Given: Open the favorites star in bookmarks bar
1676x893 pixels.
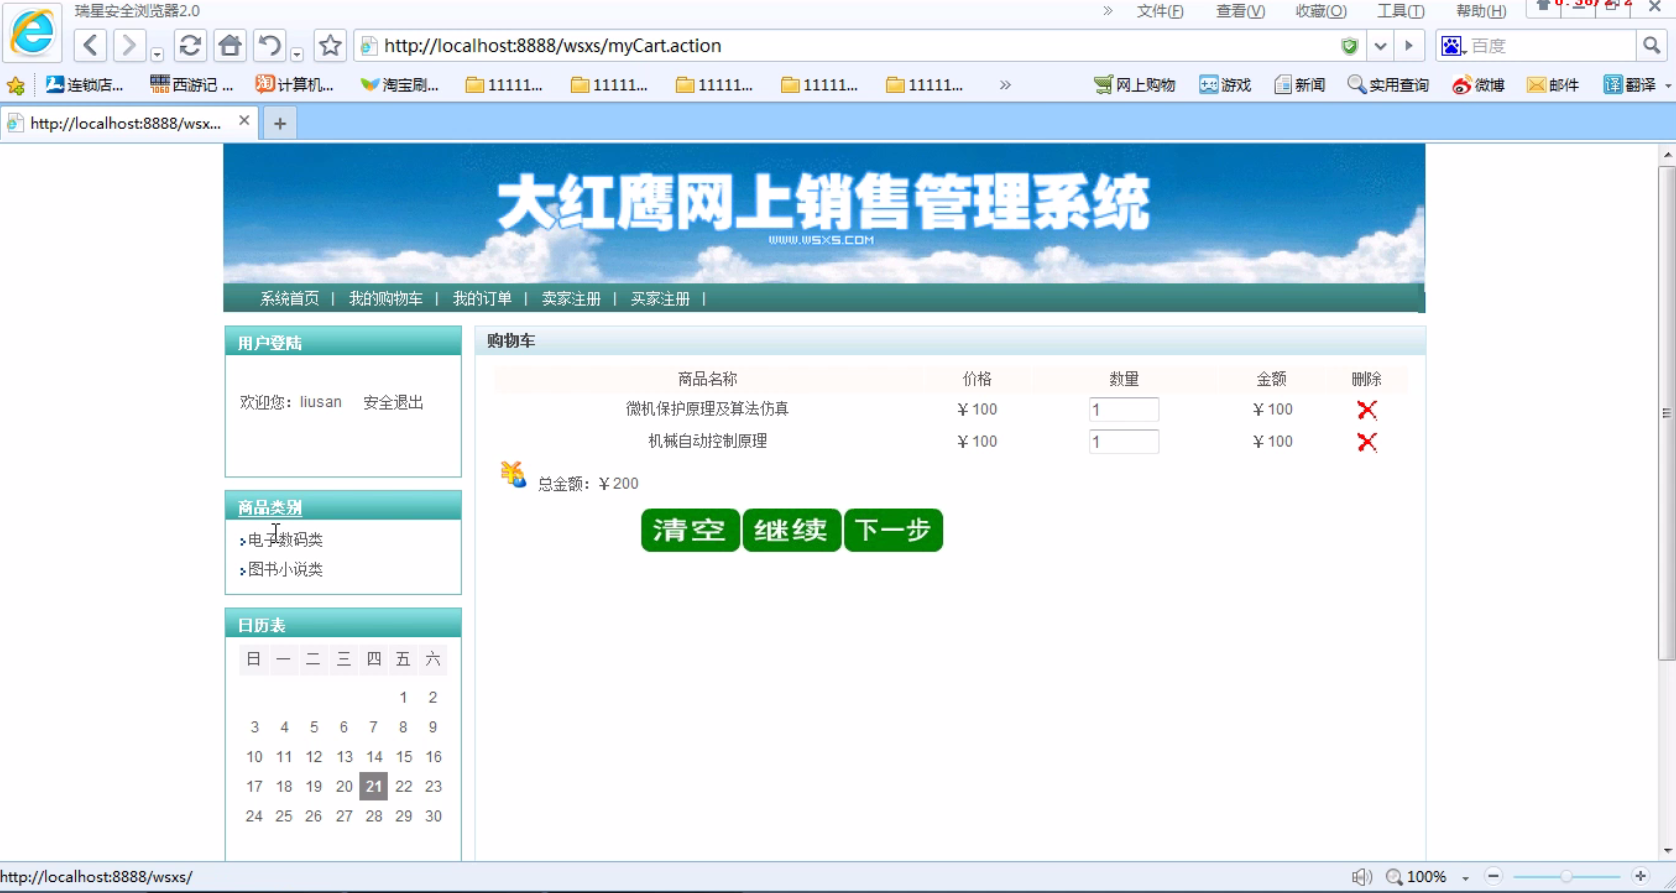Looking at the screenshot, I should pos(16,85).
